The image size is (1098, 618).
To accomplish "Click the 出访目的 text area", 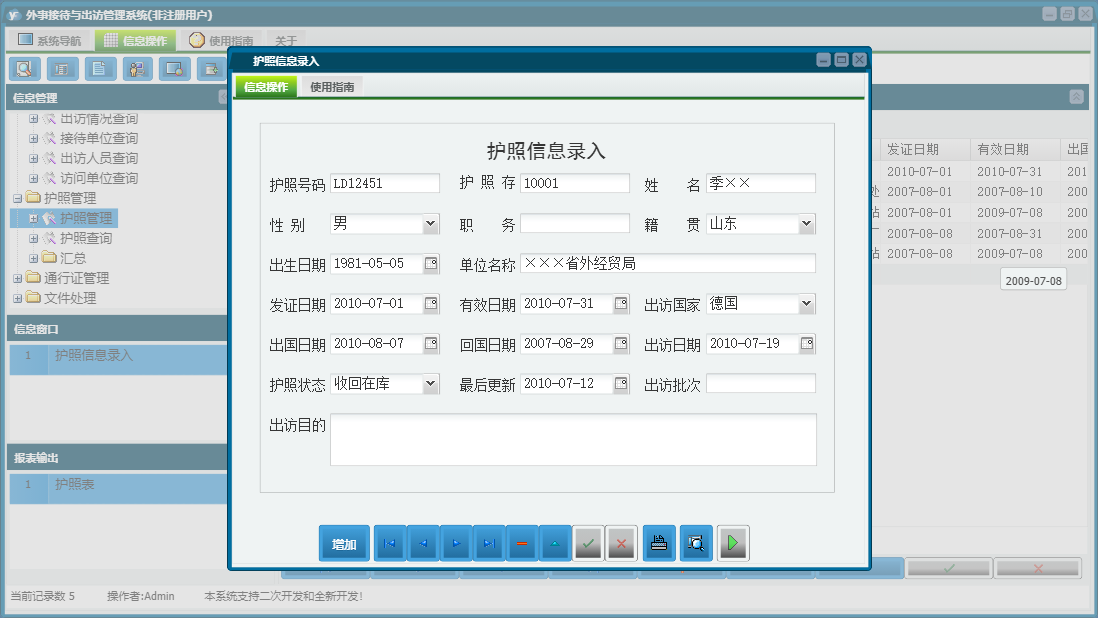I will point(574,440).
